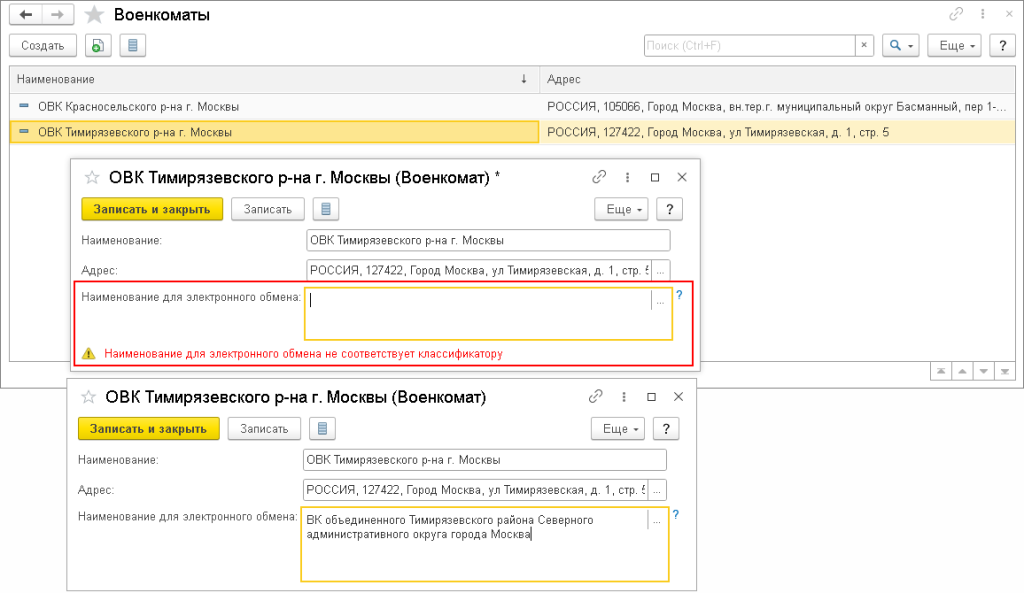Open address picker in lower form Адрес field
This screenshot has width=1024, height=593.
[x=657, y=490]
